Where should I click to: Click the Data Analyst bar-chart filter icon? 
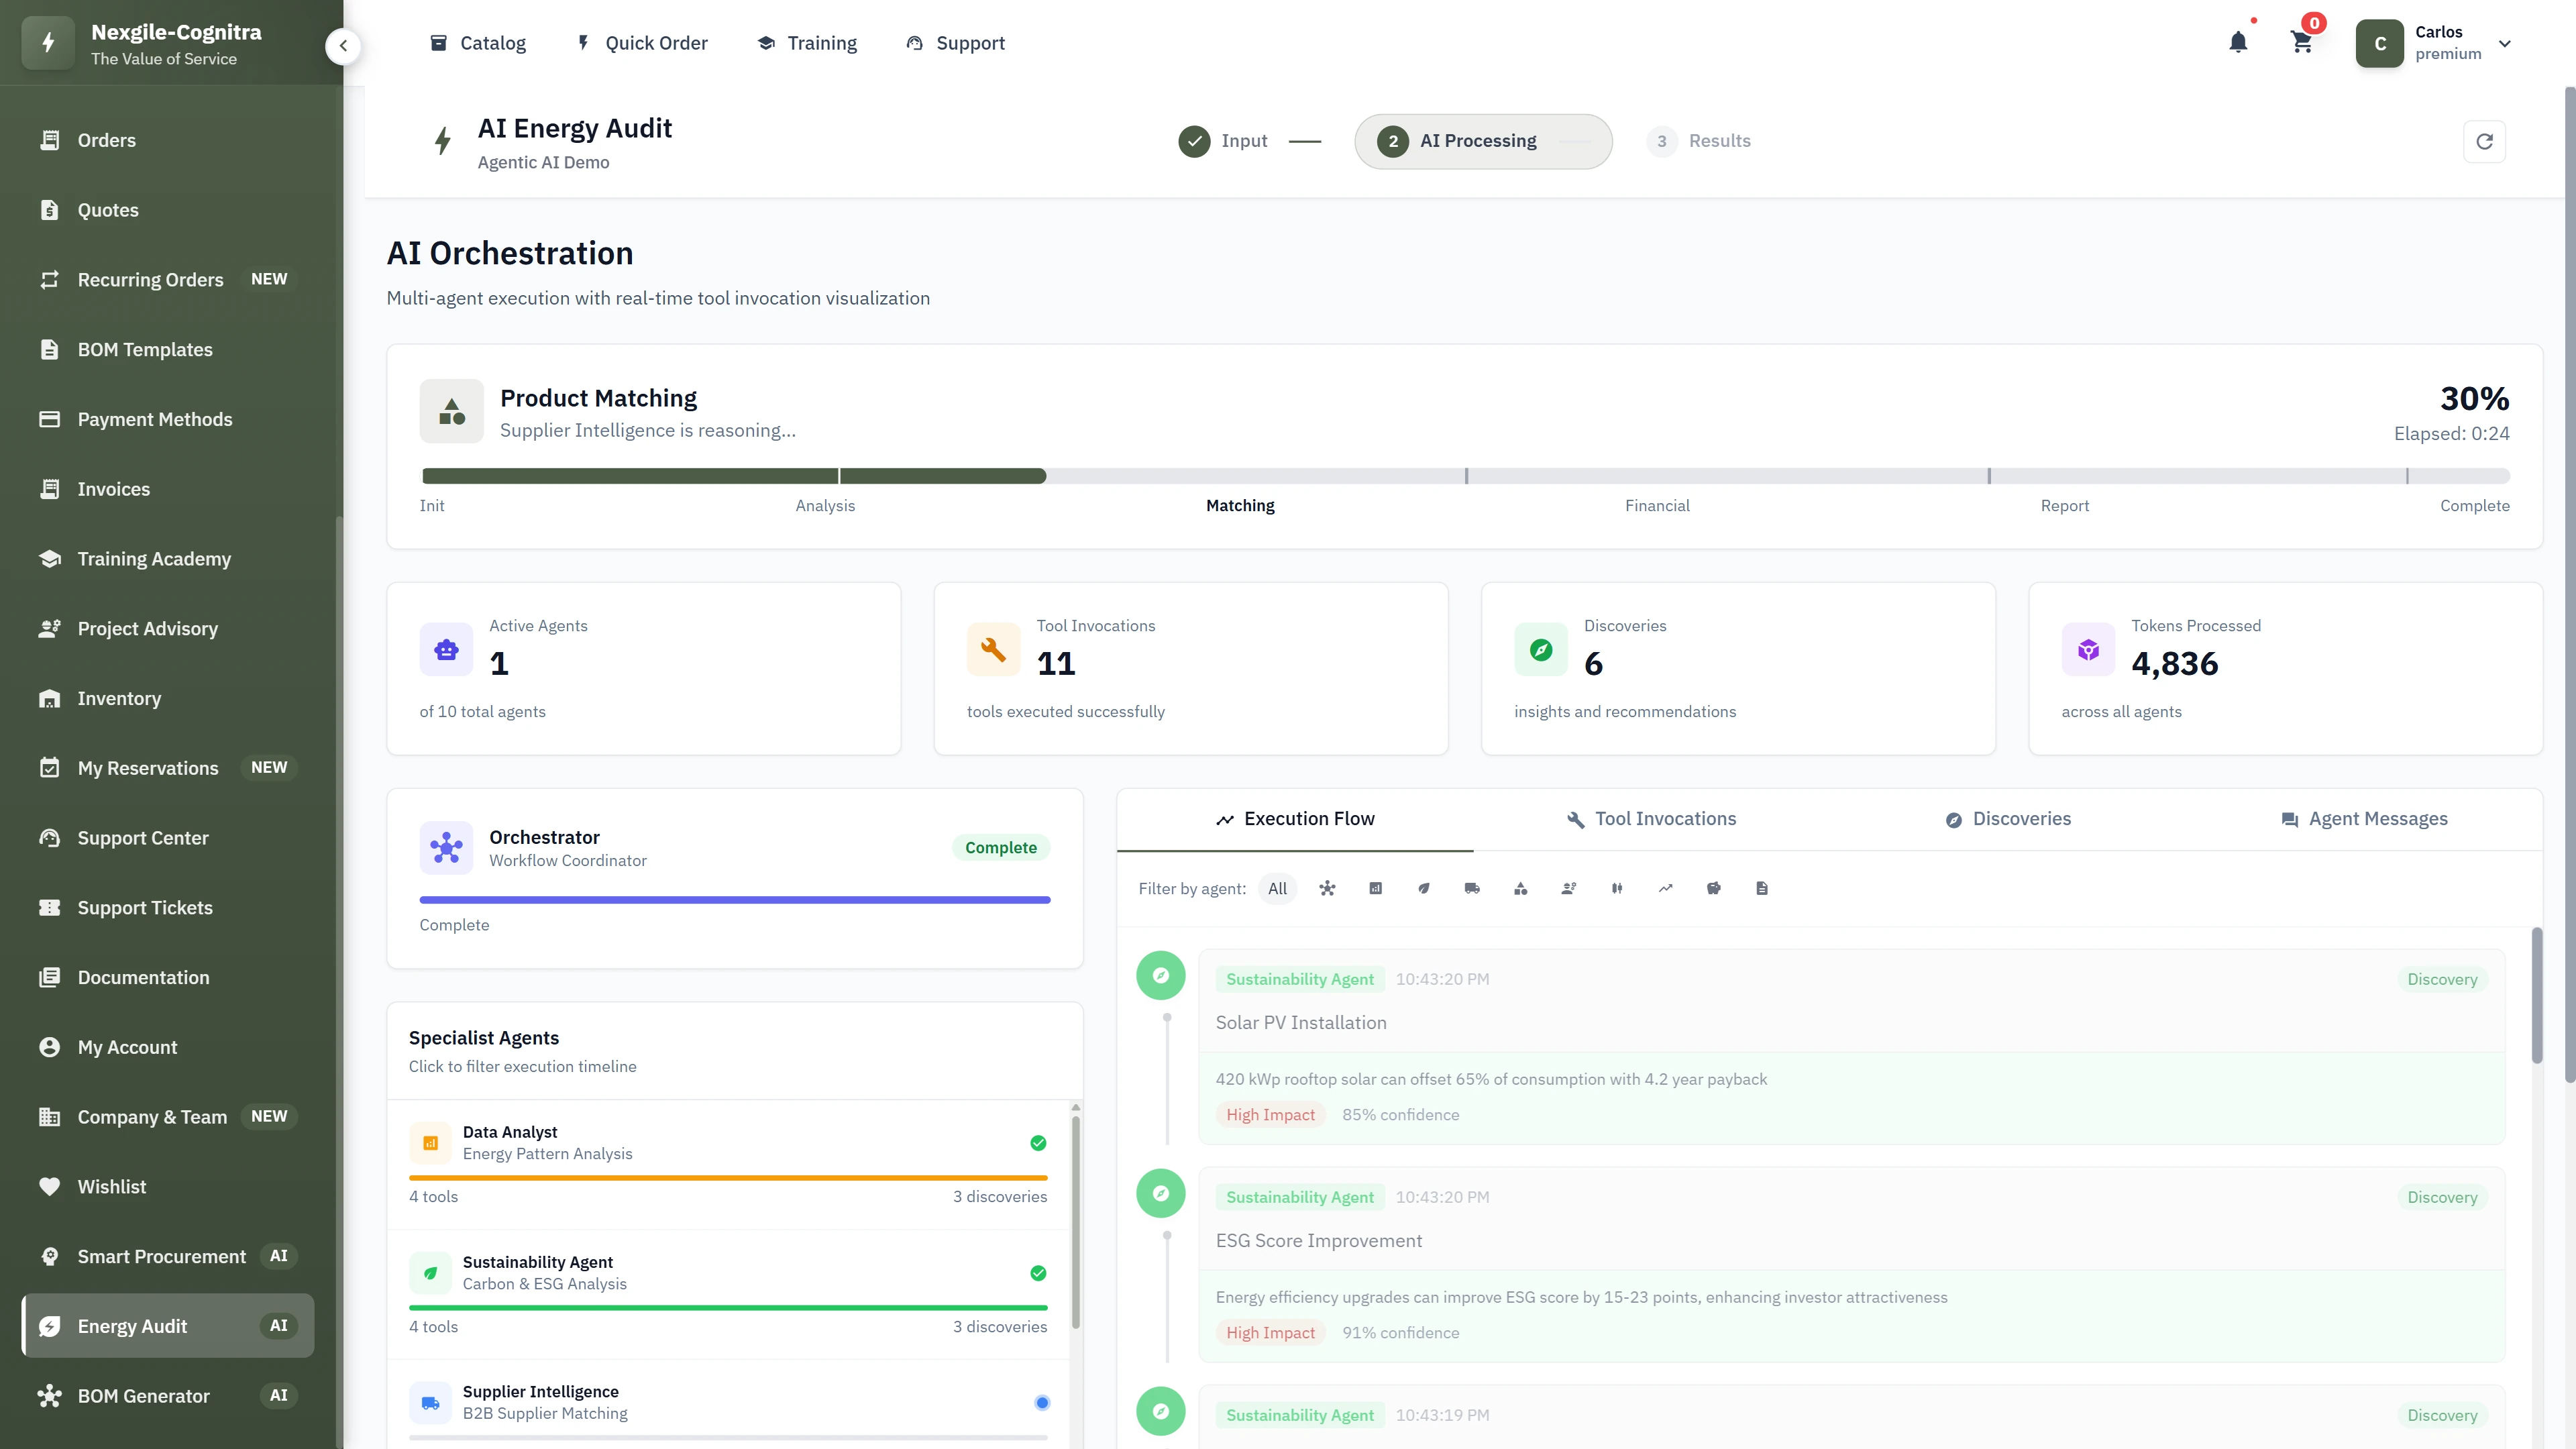[x=1375, y=888]
